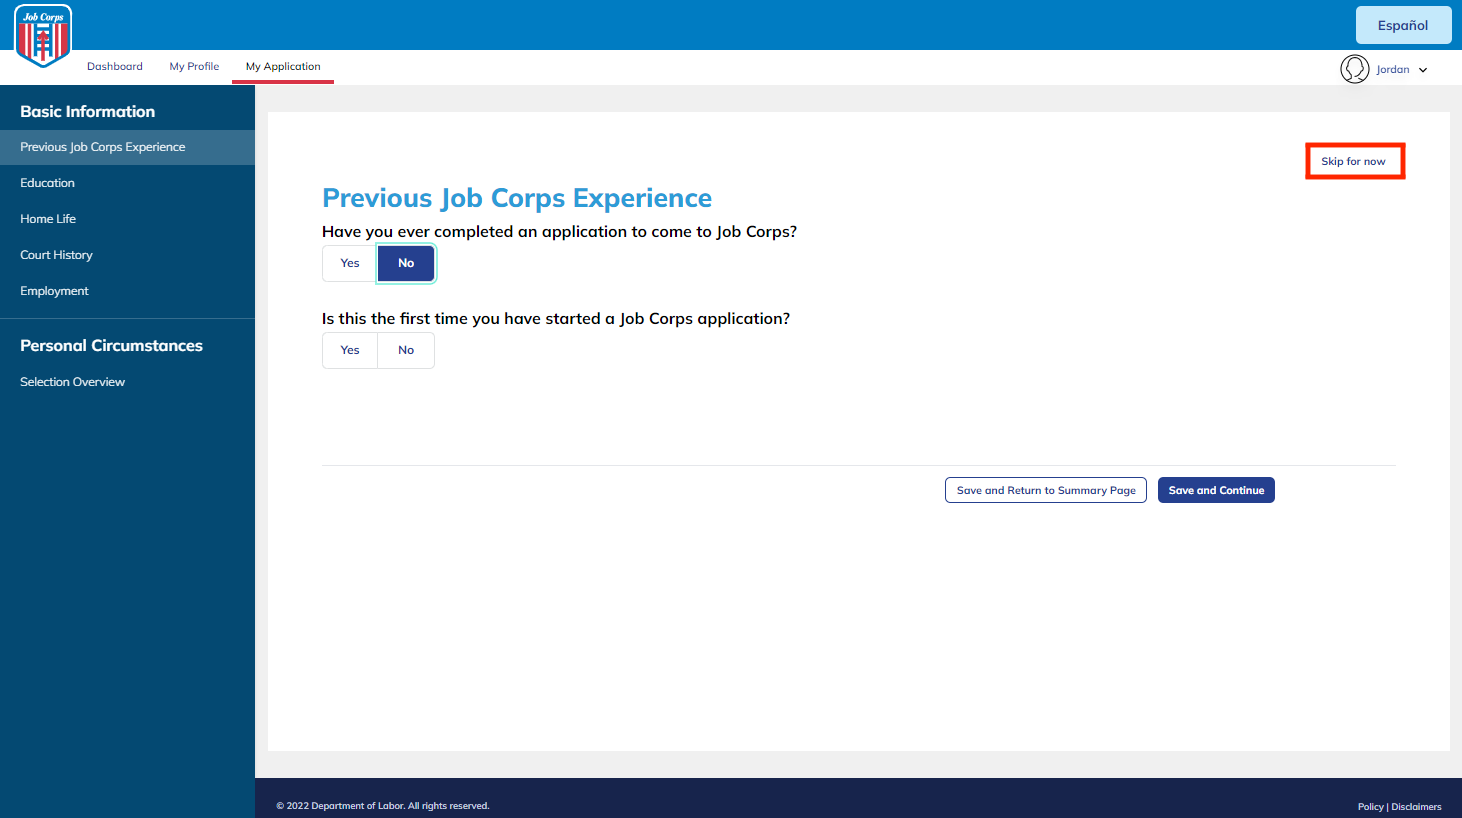
Task: Click the Skip for now link
Action: tap(1354, 160)
